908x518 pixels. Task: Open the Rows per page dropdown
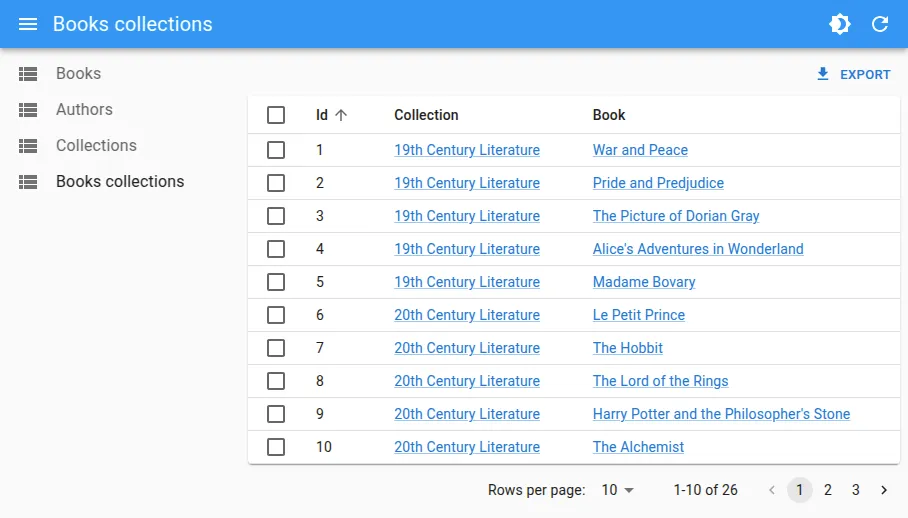617,490
